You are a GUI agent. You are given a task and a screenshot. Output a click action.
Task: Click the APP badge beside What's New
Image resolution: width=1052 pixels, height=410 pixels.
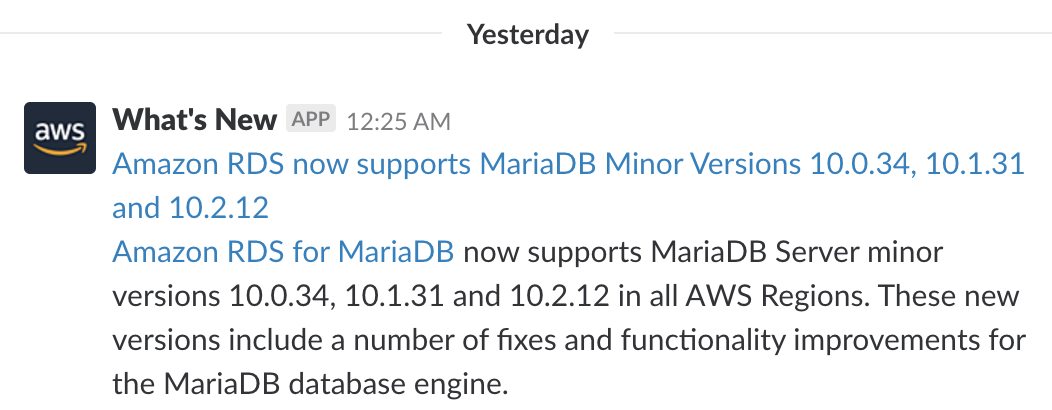311,120
